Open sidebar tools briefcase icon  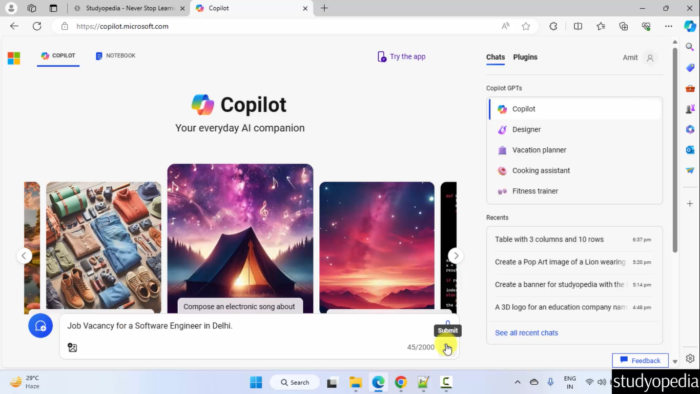point(690,88)
